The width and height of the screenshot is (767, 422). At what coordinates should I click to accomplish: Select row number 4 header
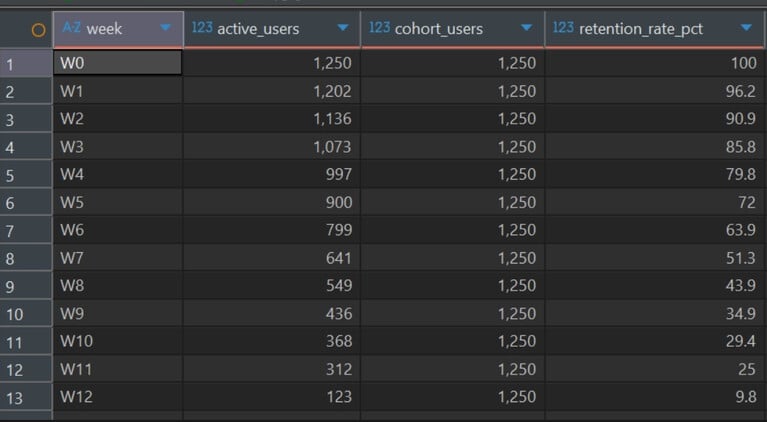[x=26, y=147]
